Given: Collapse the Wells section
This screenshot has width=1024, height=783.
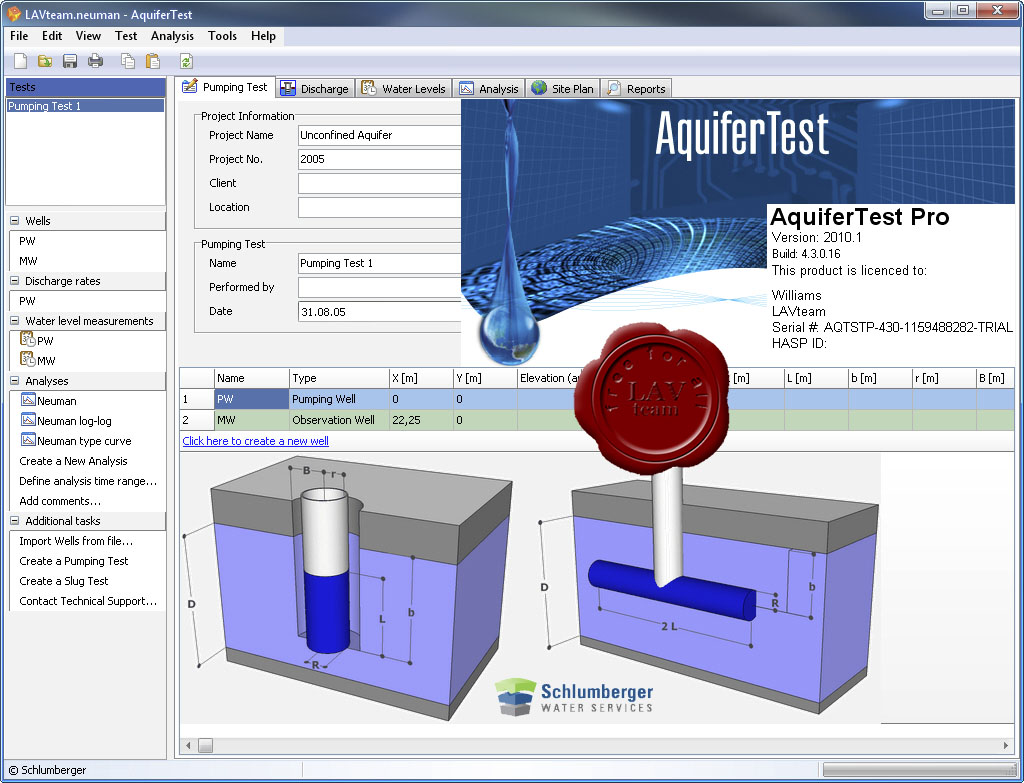Looking at the screenshot, I should click(14, 221).
